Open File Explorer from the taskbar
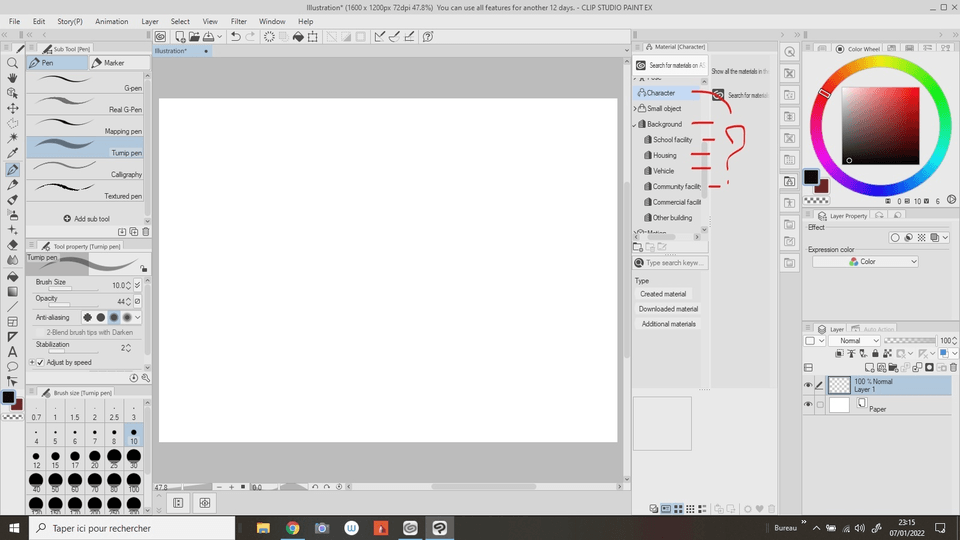The width and height of the screenshot is (960, 540). coord(263,528)
